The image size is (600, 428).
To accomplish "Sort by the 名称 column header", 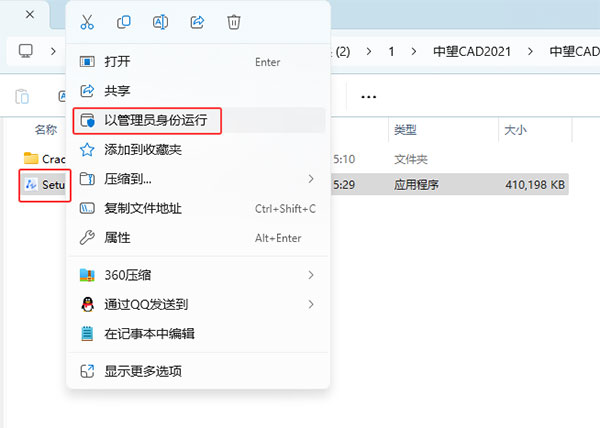I will coord(46,130).
